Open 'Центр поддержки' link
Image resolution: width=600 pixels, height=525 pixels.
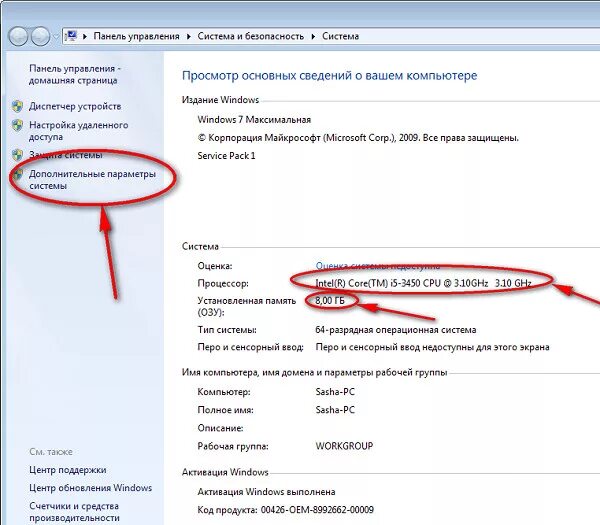tap(68, 470)
